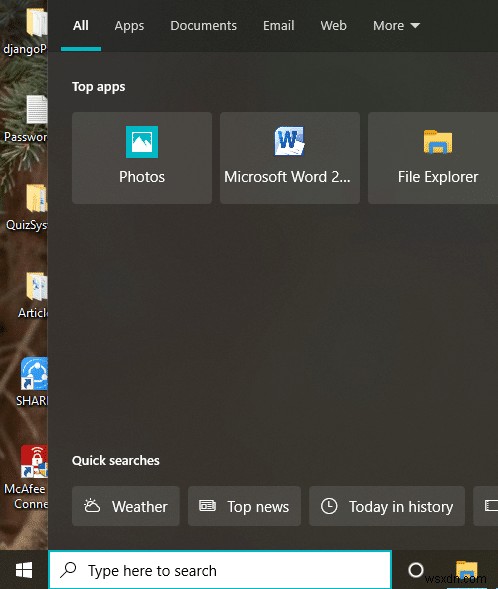Image resolution: width=498 pixels, height=589 pixels.
Task: Switch to the All tab
Action: coord(81,26)
